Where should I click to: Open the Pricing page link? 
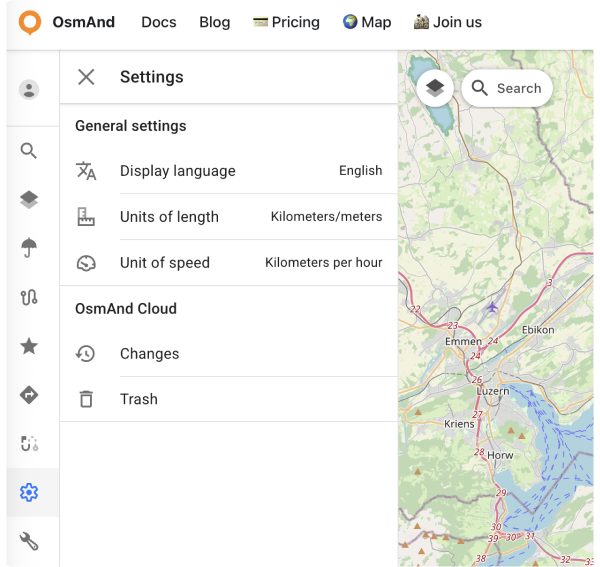coord(286,22)
